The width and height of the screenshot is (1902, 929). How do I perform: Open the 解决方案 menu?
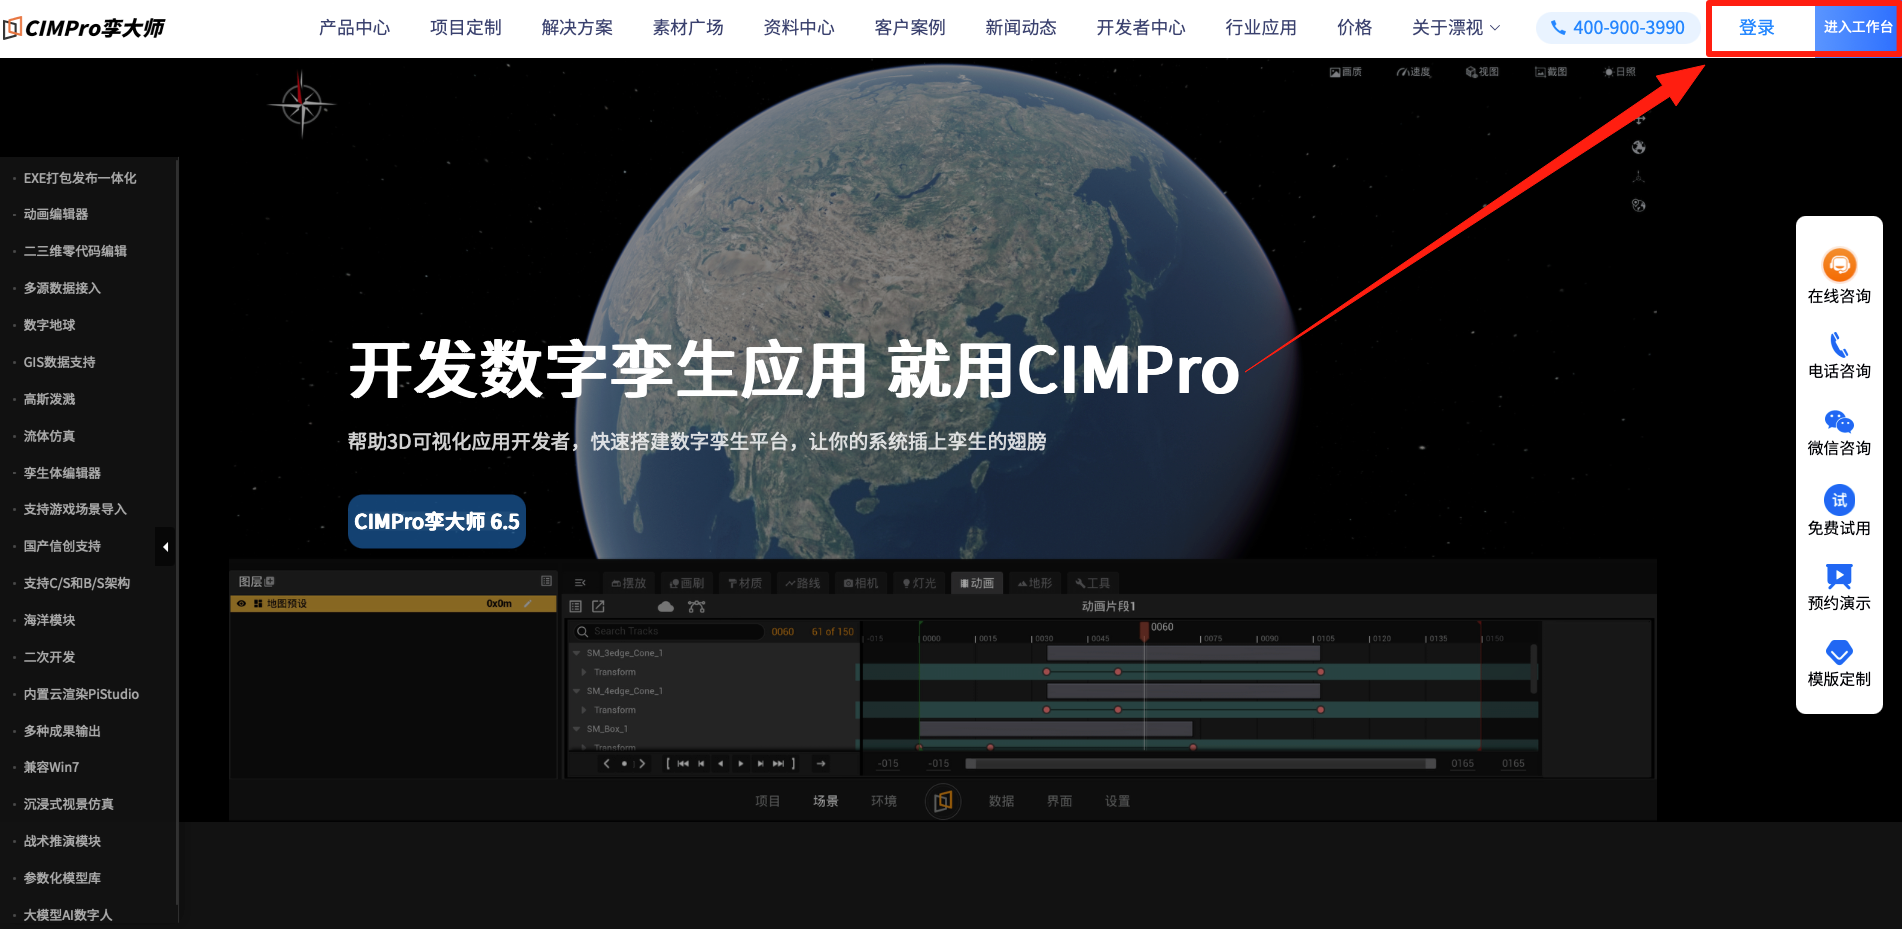click(577, 28)
